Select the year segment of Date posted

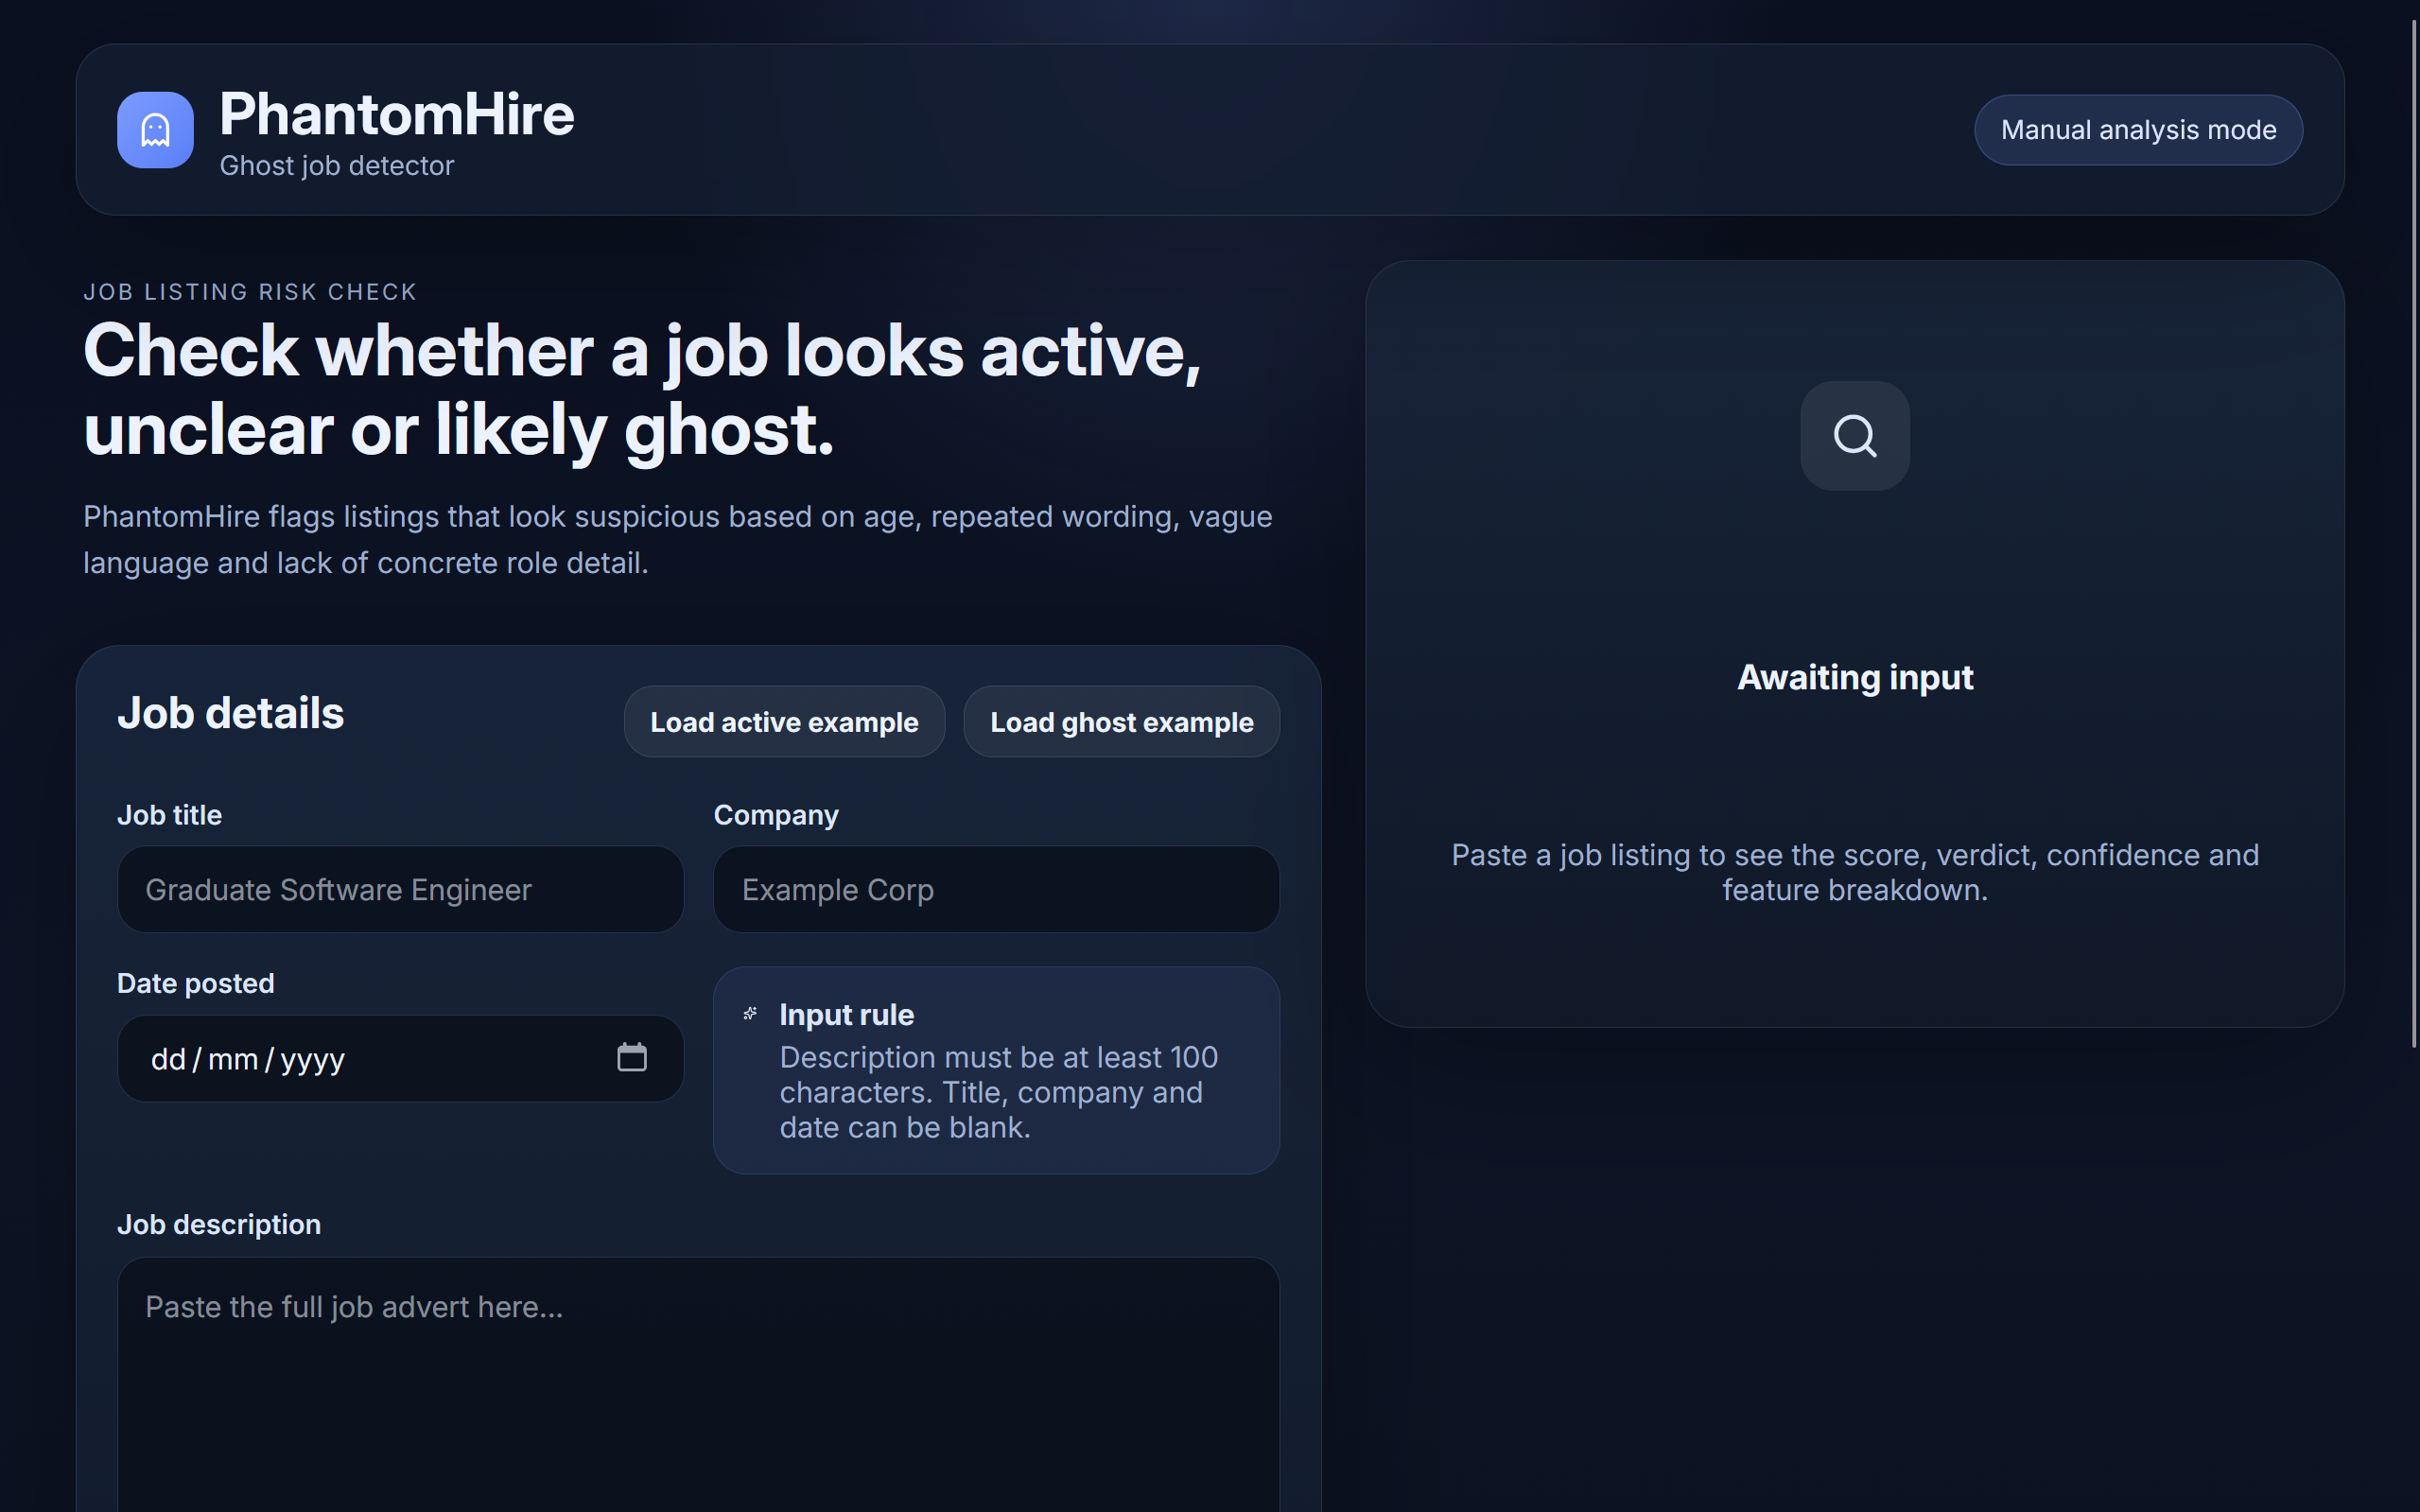point(312,1059)
